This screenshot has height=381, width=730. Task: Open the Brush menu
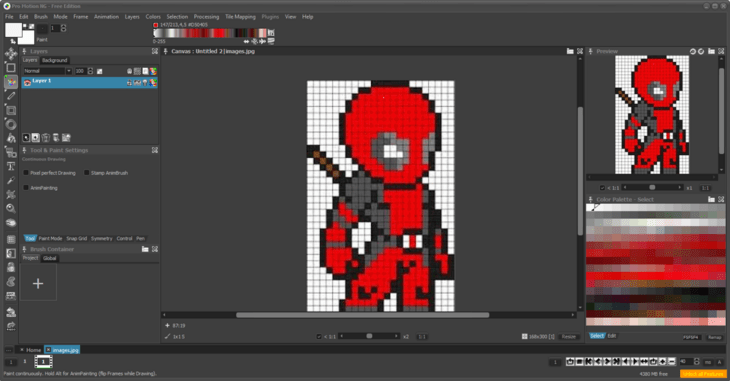tap(41, 17)
